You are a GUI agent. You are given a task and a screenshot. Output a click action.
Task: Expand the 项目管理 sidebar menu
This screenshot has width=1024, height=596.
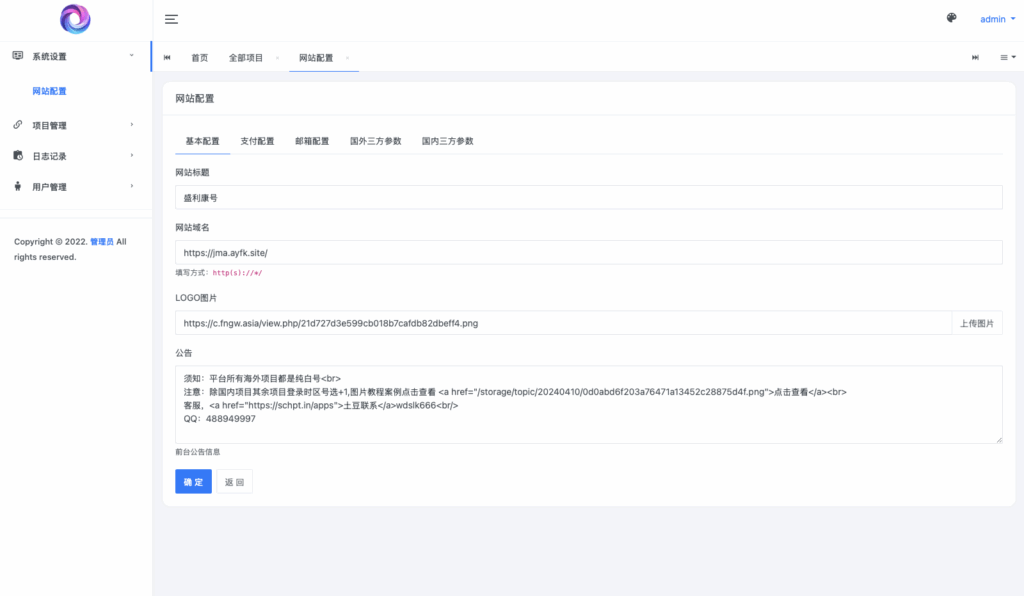coord(75,125)
